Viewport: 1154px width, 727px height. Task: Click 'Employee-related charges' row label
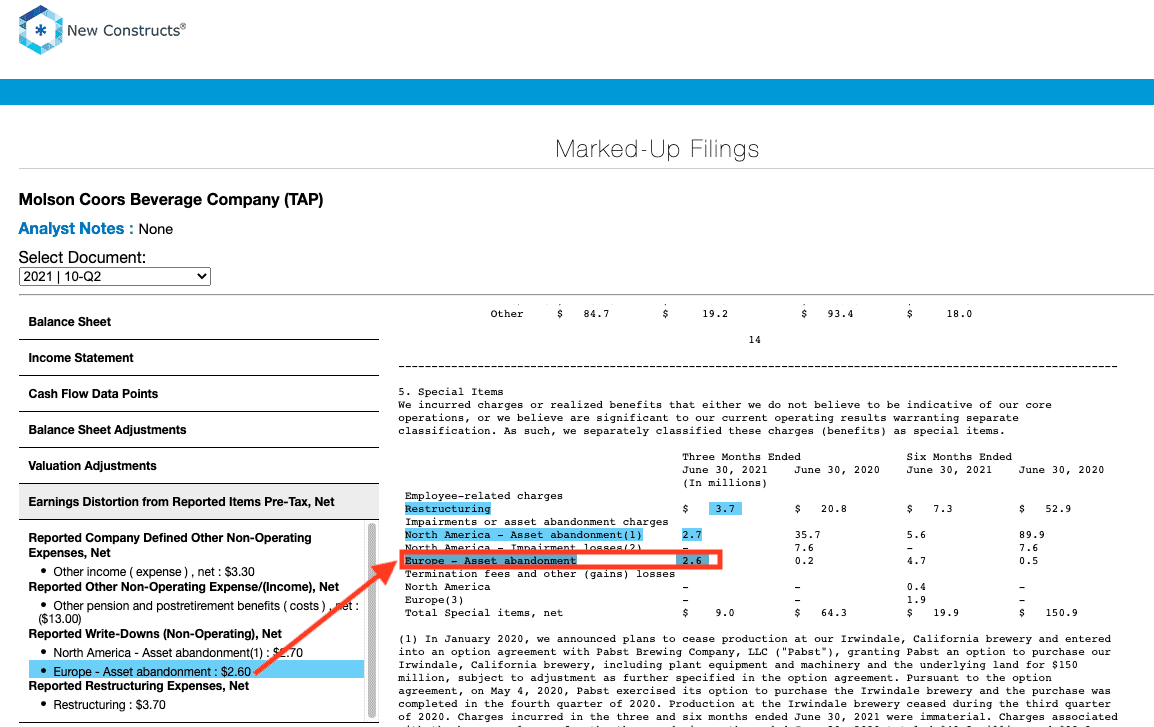[484, 496]
